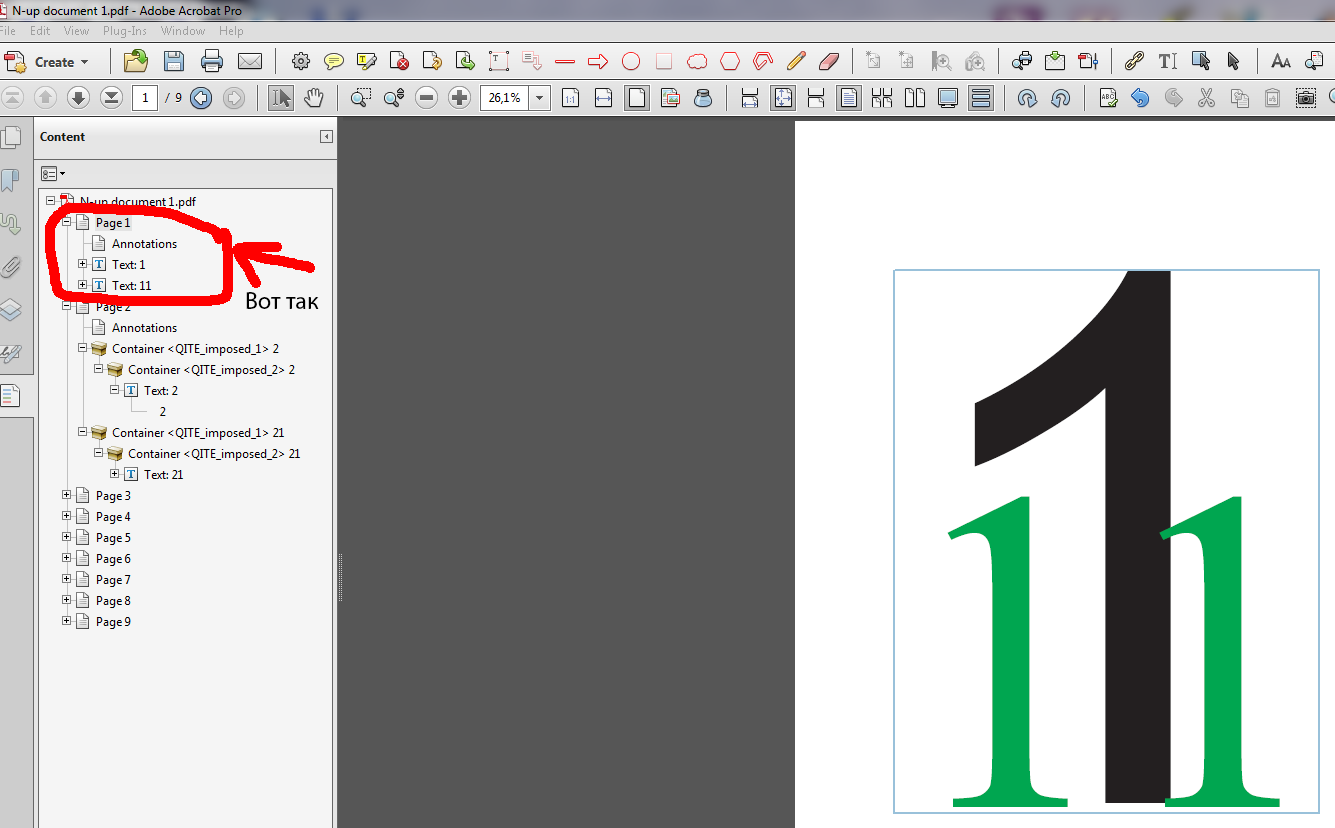Add a sticky note comment
Image resolution: width=1335 pixels, height=828 pixels.
pyautogui.click(x=334, y=61)
